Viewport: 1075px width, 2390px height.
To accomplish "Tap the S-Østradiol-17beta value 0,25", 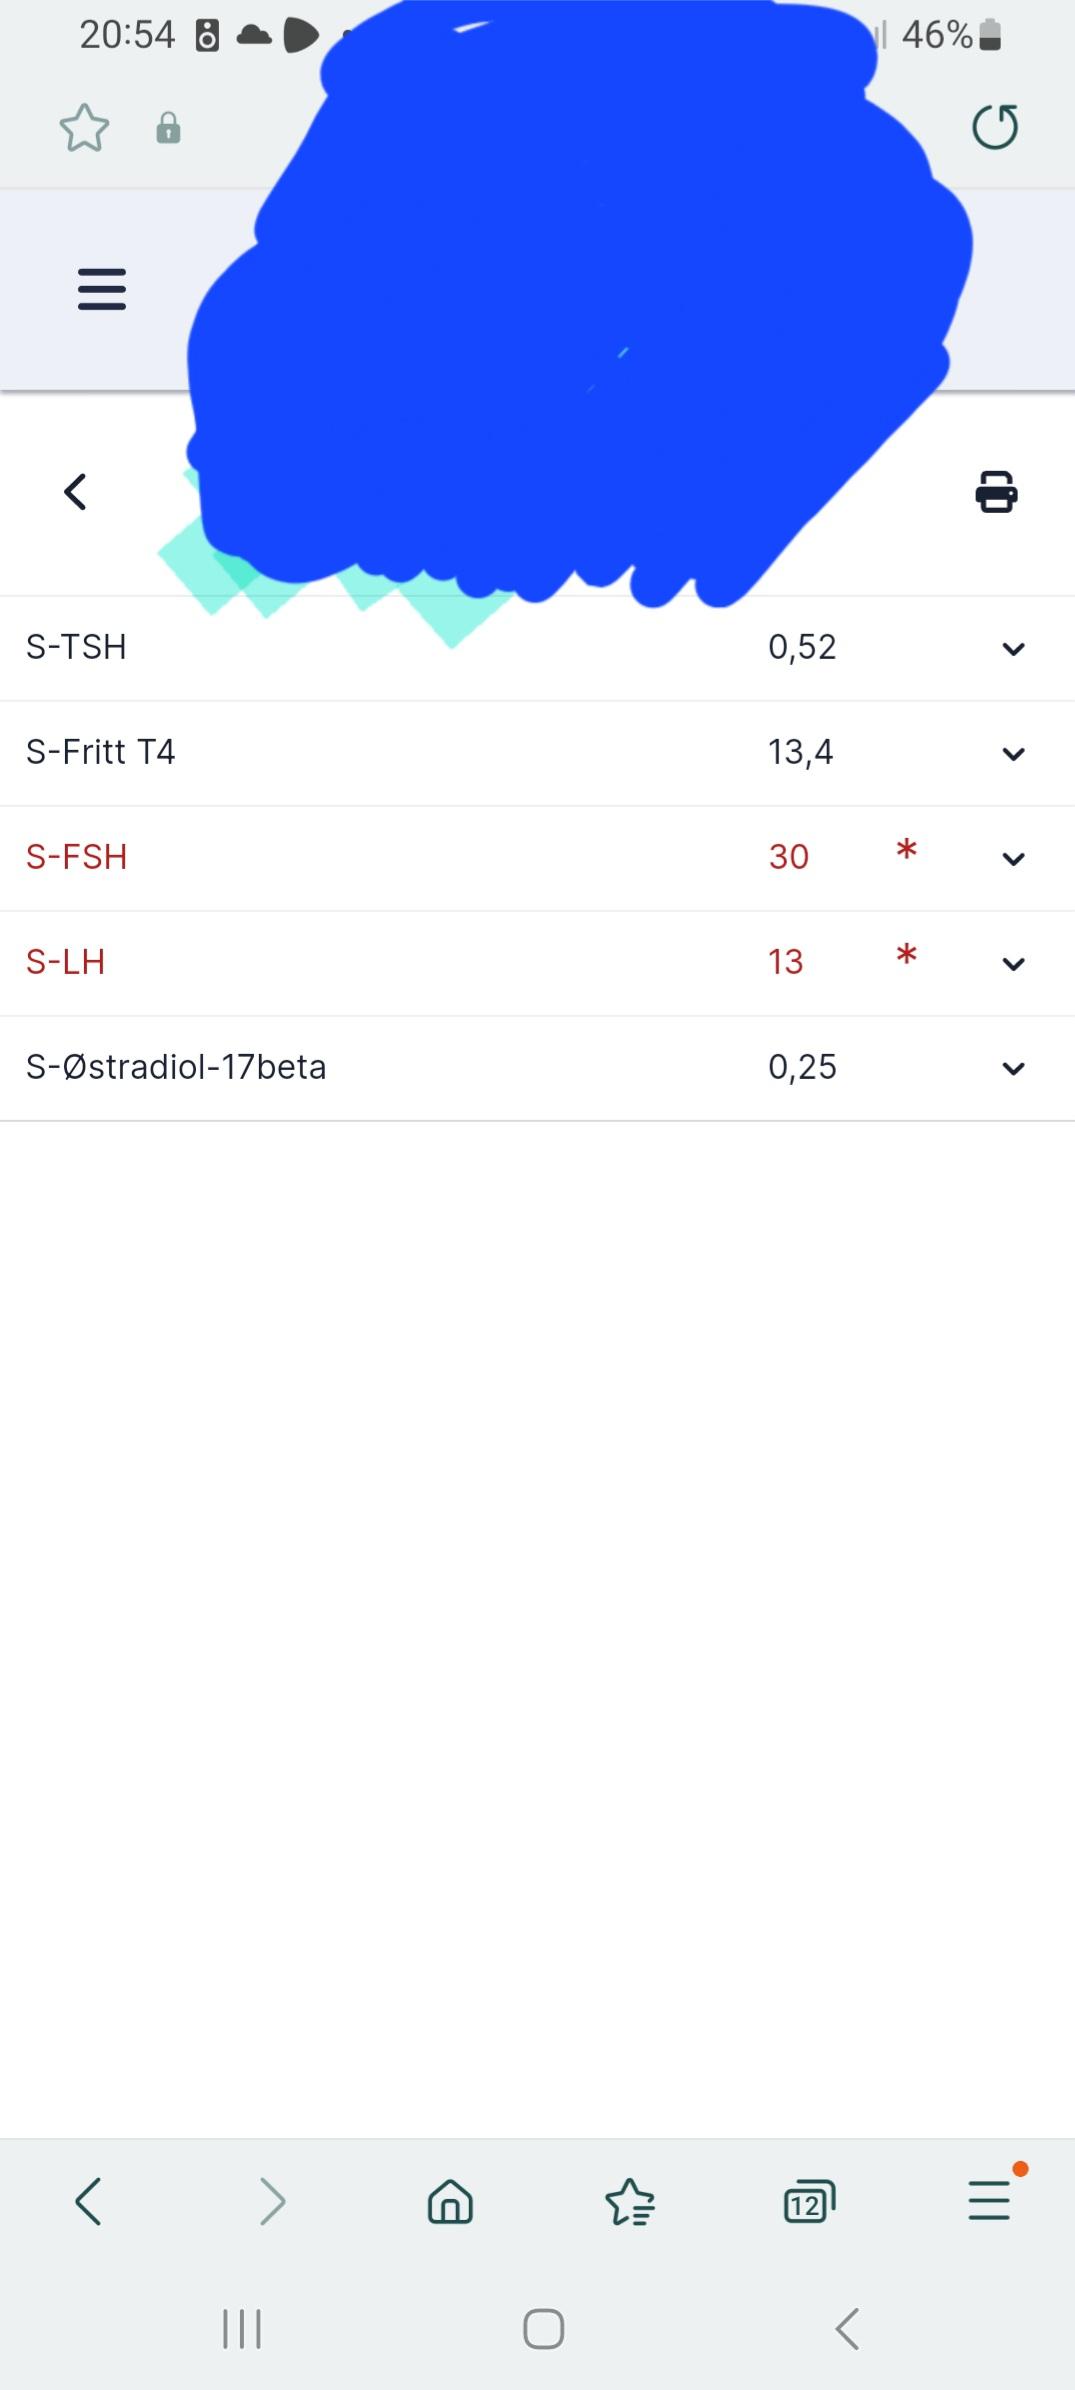I will tap(802, 1067).
